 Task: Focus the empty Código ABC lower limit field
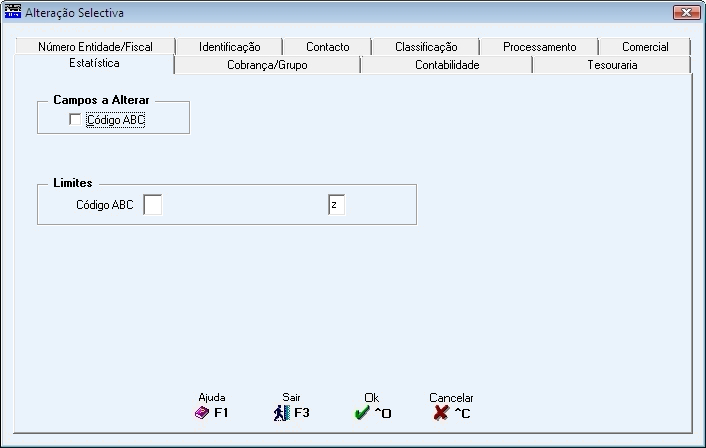click(x=153, y=205)
